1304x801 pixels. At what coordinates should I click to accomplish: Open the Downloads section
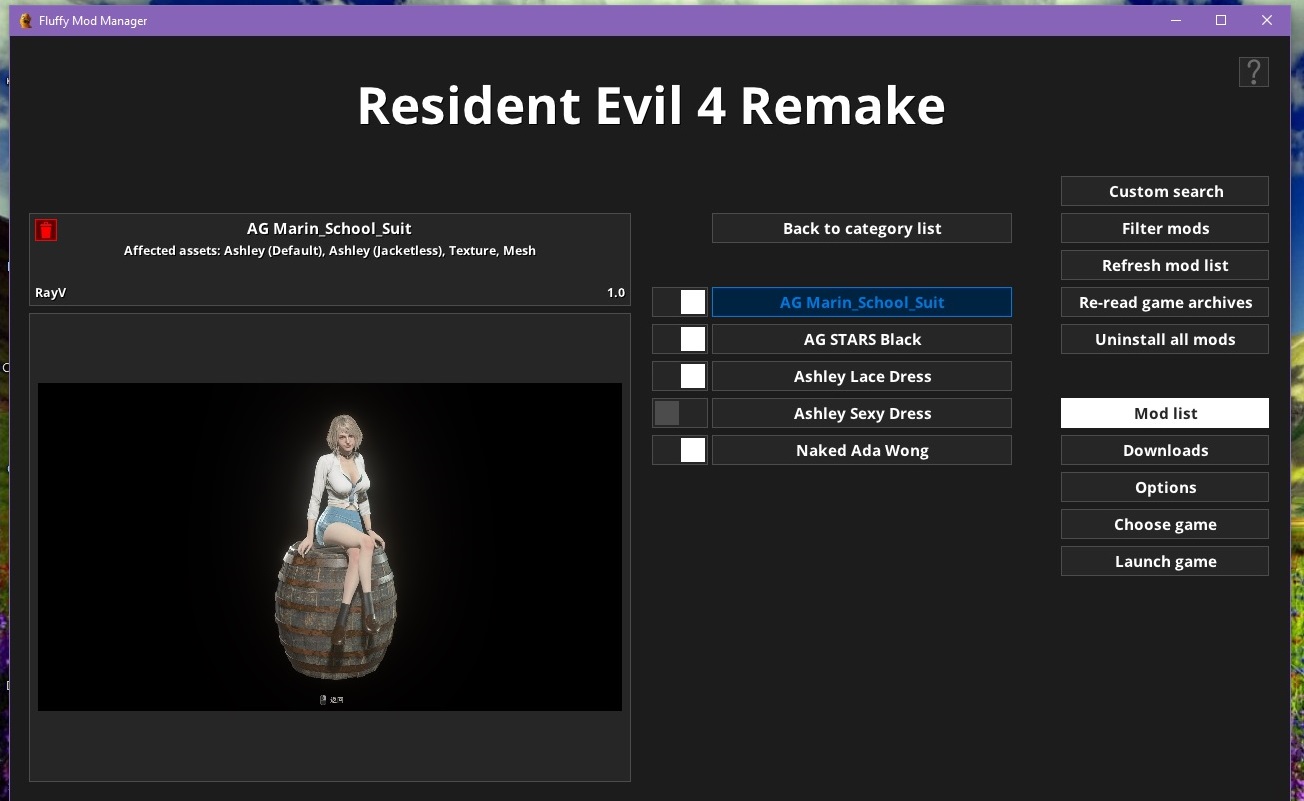[x=1165, y=450]
